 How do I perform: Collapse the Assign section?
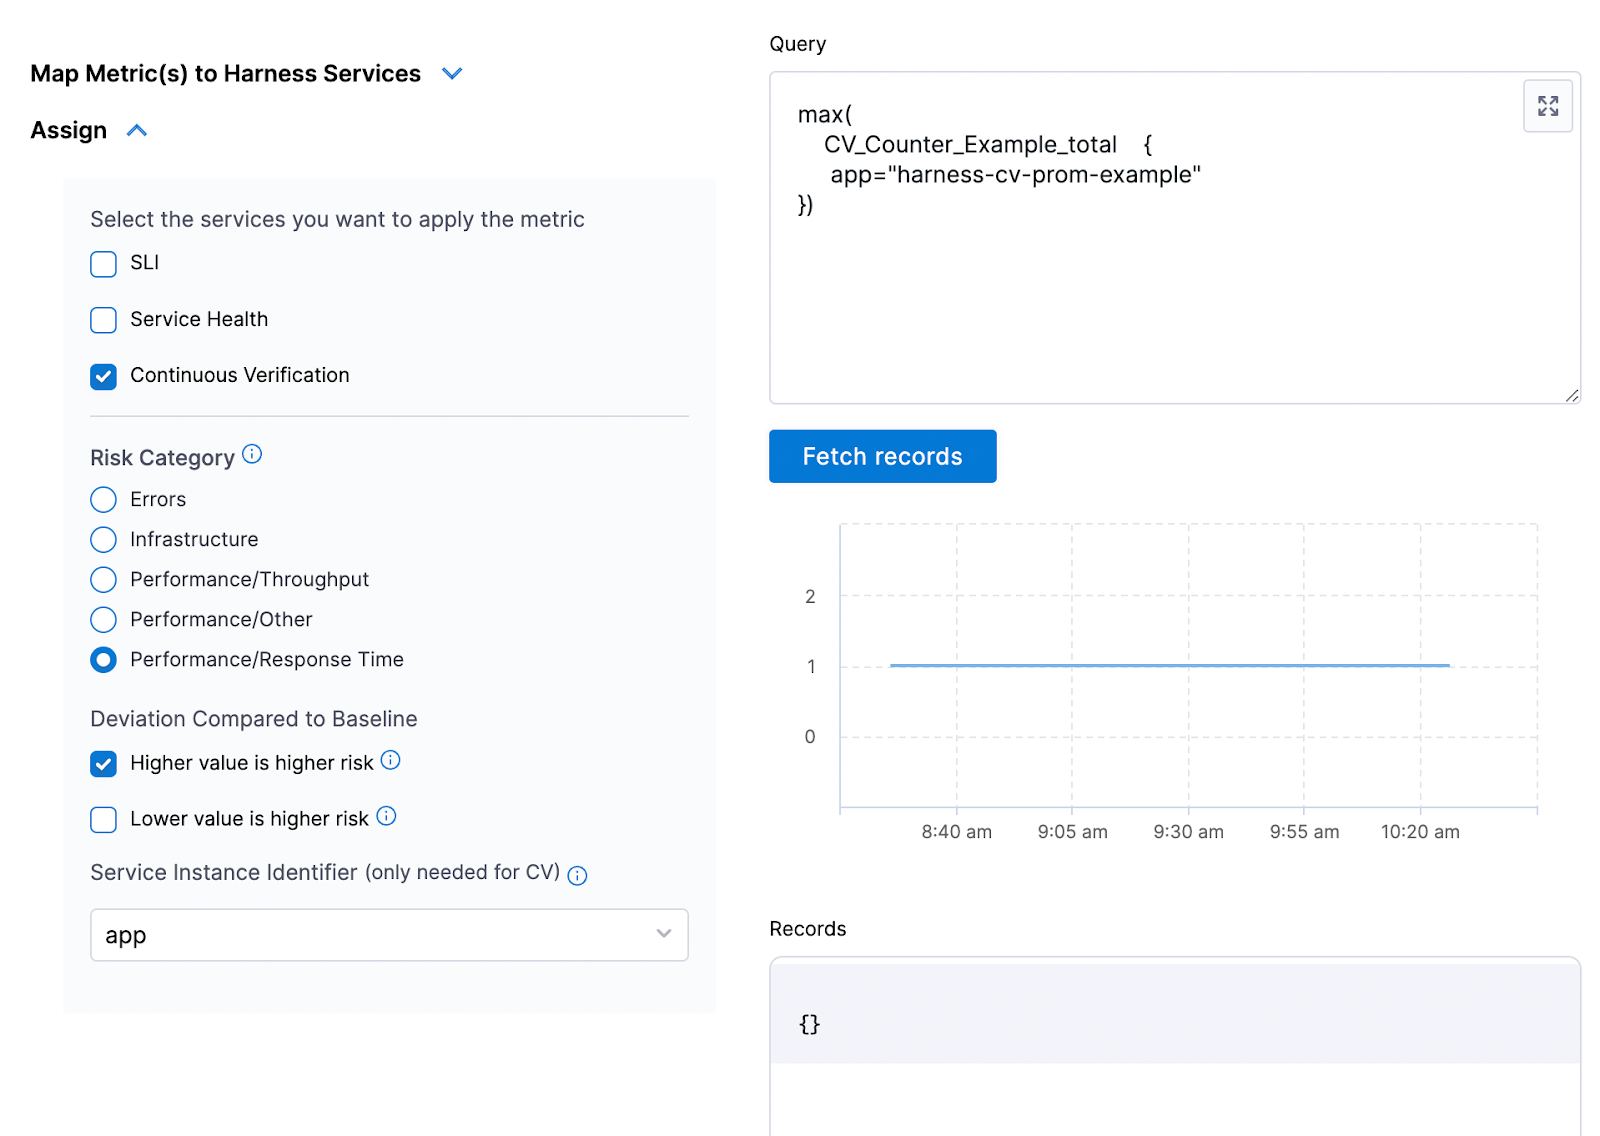click(137, 130)
